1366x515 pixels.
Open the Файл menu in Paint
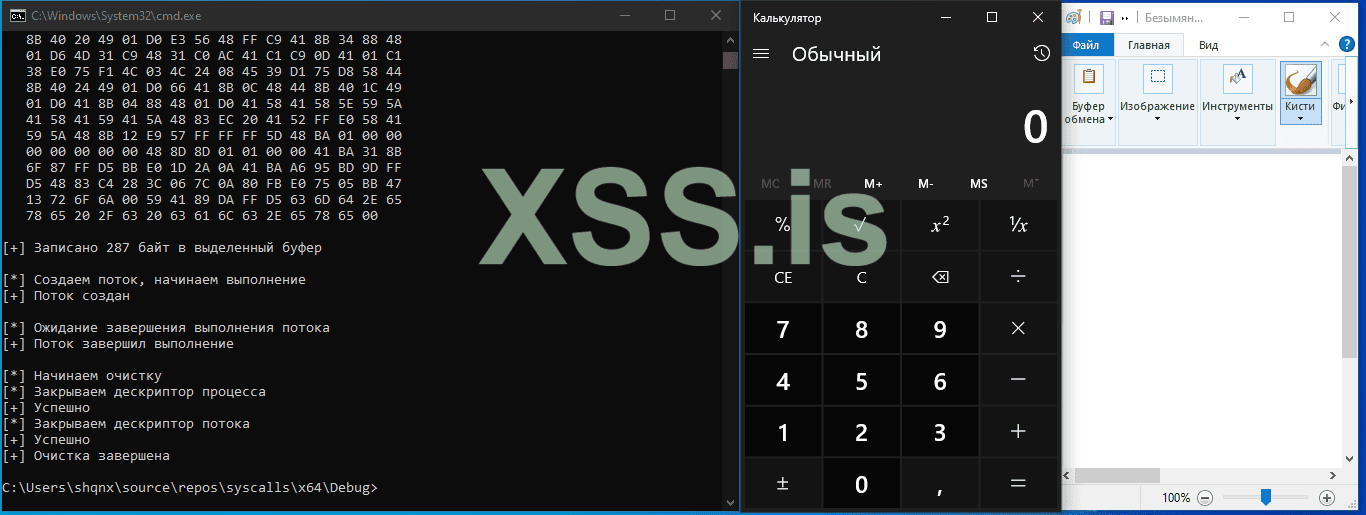(1086, 45)
